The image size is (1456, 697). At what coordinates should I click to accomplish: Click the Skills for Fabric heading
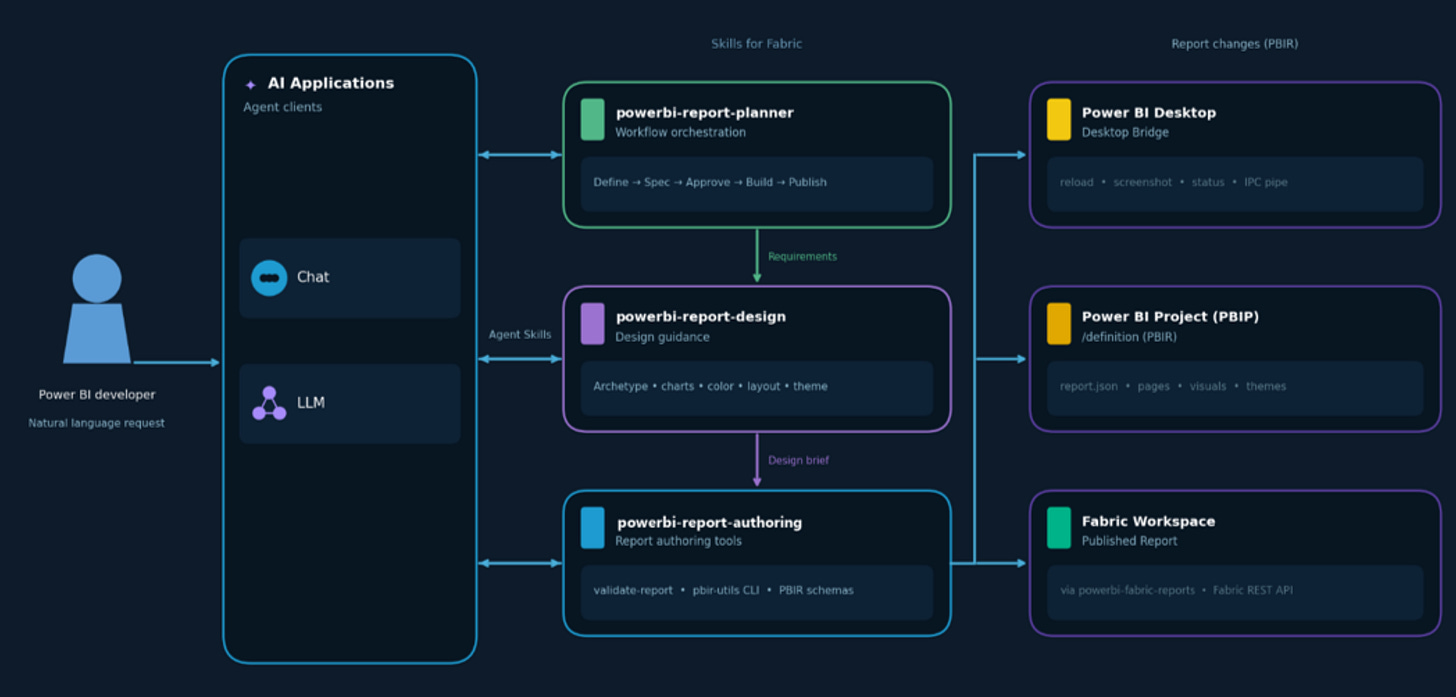click(757, 44)
